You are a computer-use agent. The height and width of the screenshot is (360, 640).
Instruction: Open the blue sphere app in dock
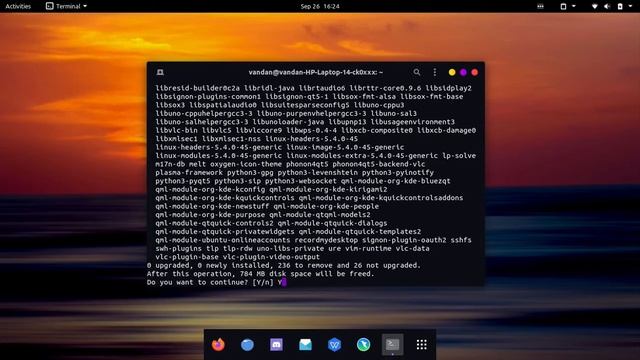click(x=247, y=344)
